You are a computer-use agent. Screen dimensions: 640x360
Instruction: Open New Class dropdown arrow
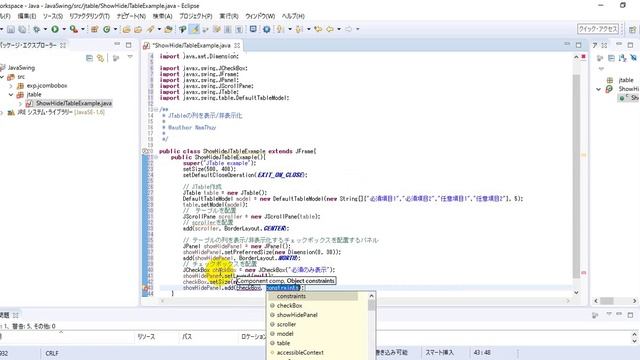(115, 29)
